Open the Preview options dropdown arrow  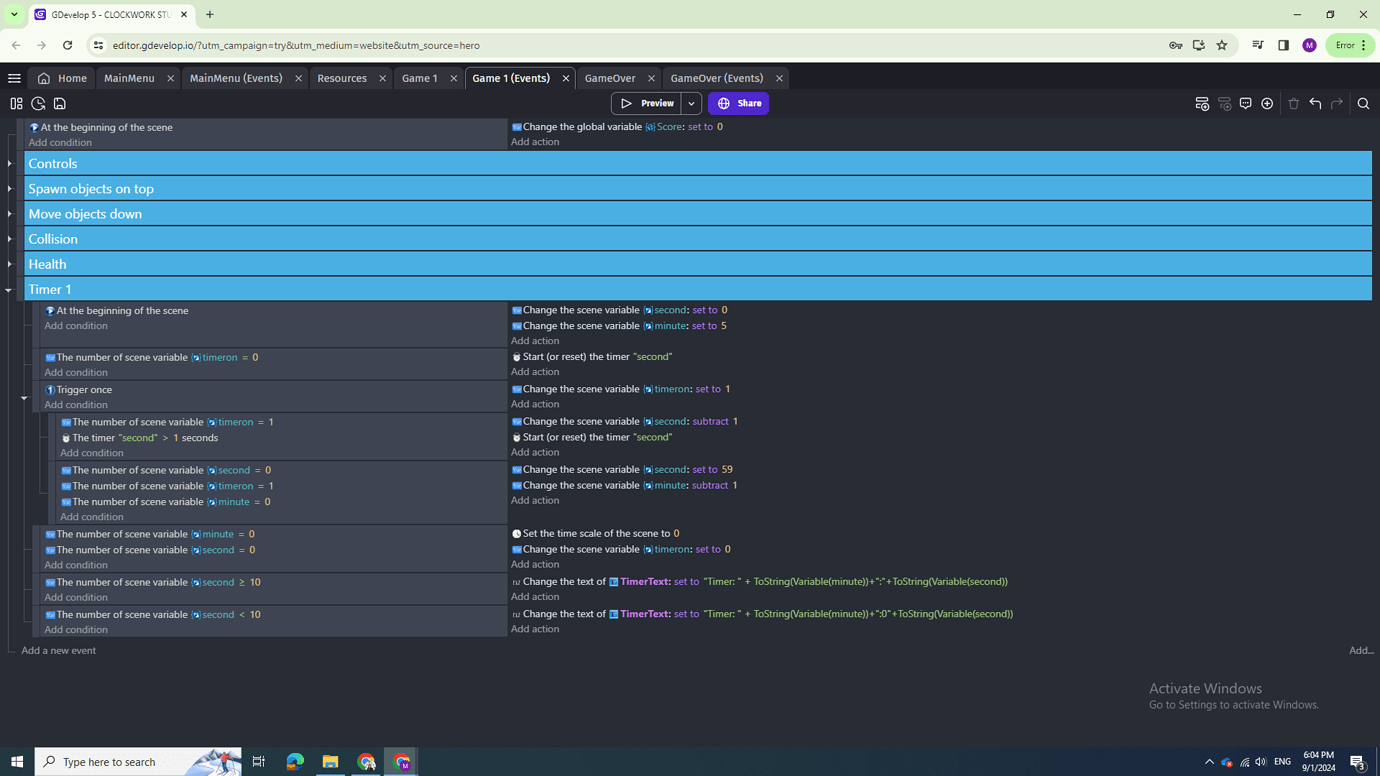pos(690,103)
